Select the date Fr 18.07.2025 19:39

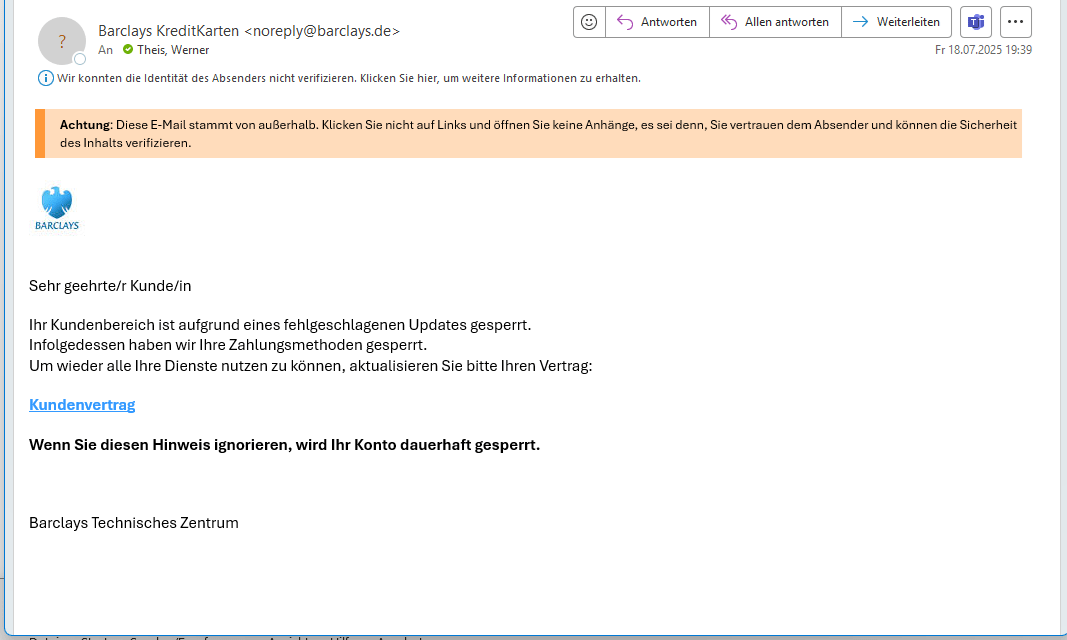pyautogui.click(x=983, y=50)
